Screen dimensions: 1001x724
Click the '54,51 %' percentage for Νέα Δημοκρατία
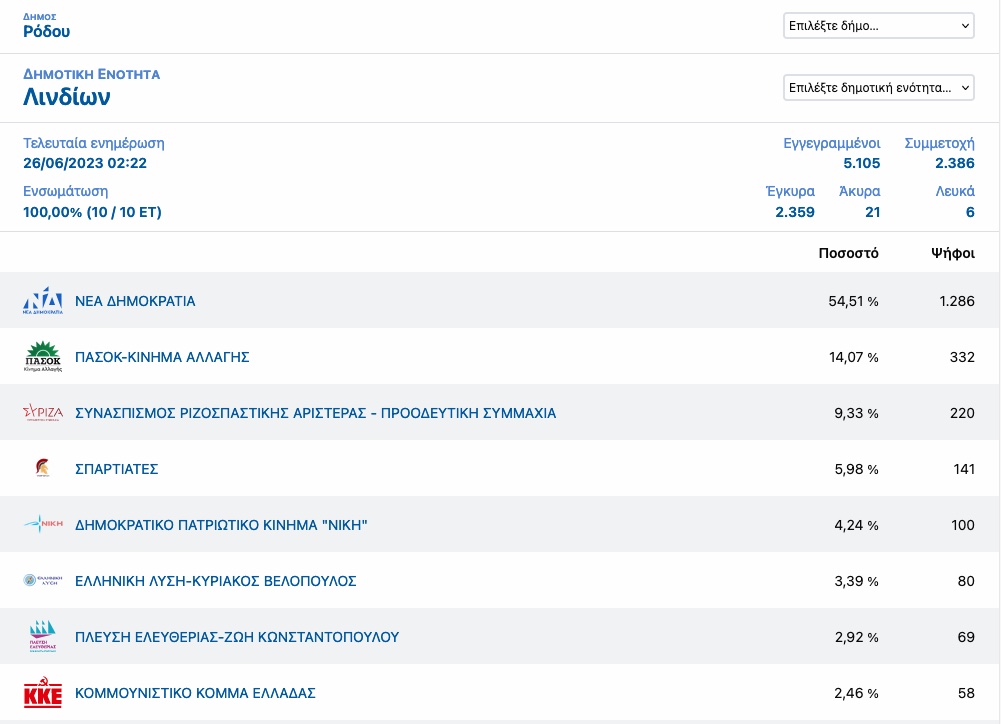coord(854,301)
